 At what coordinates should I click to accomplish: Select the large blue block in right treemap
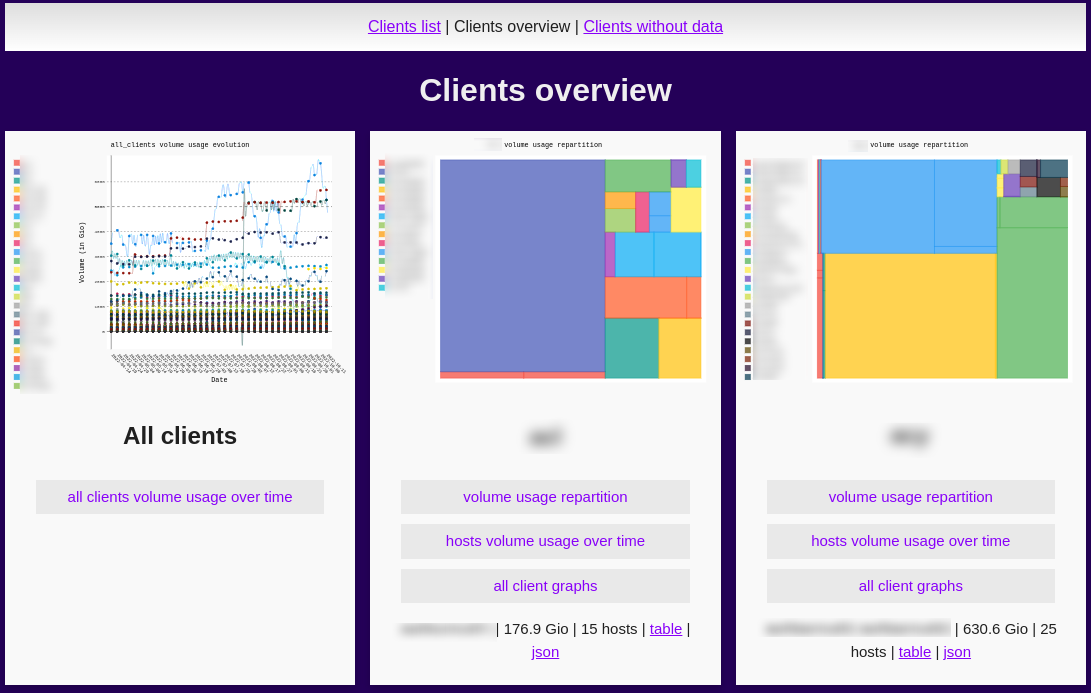pyautogui.click(x=878, y=206)
